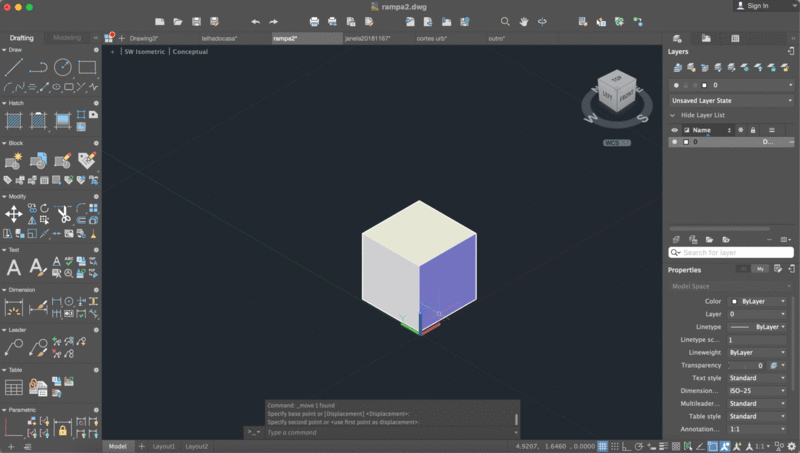Screen dimensions: 800x453
Task: Click in the Search for layer field
Action: (731, 253)
